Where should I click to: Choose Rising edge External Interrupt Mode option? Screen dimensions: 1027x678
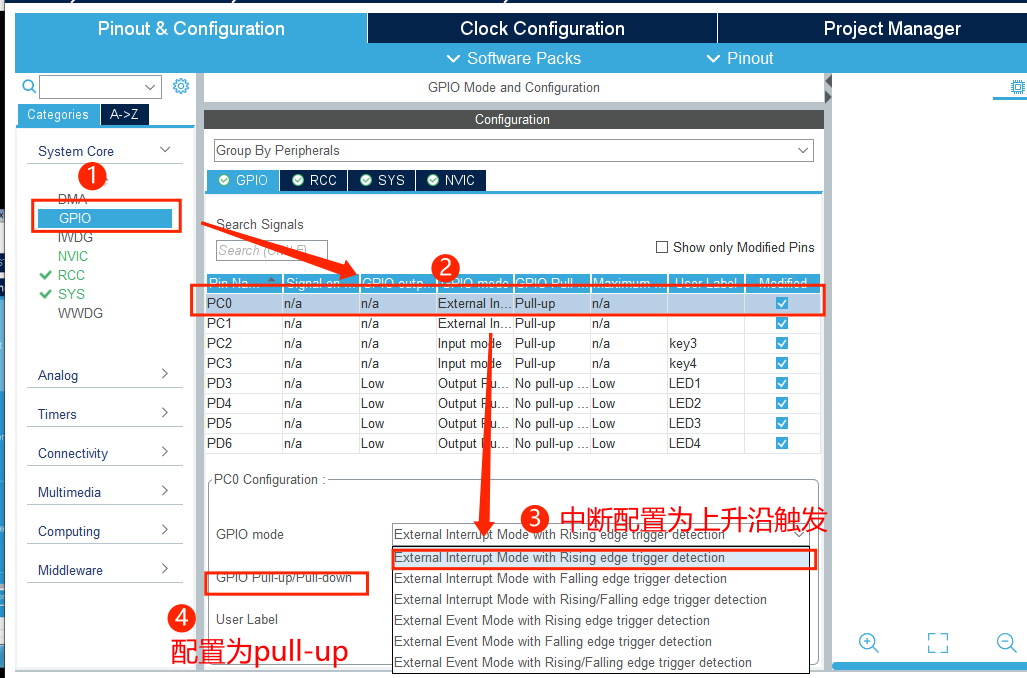[601, 557]
